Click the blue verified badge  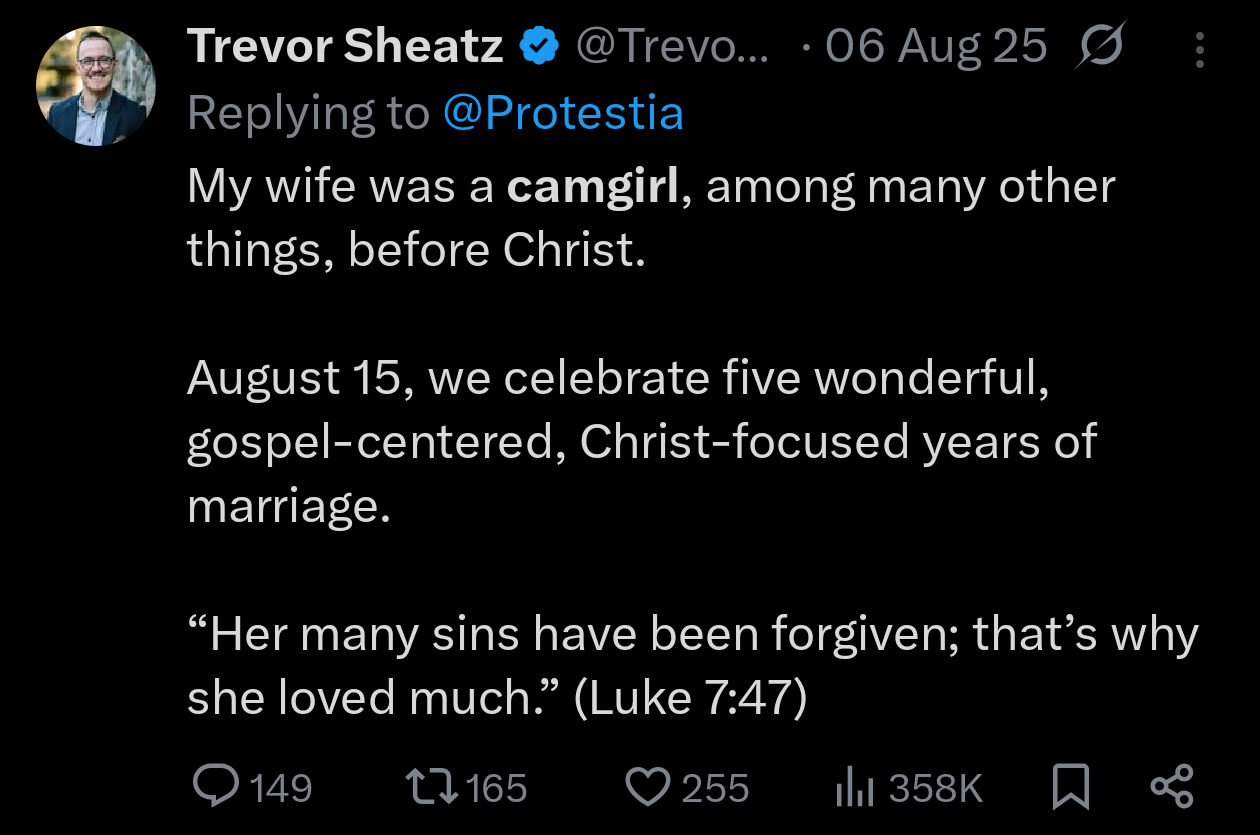(540, 47)
